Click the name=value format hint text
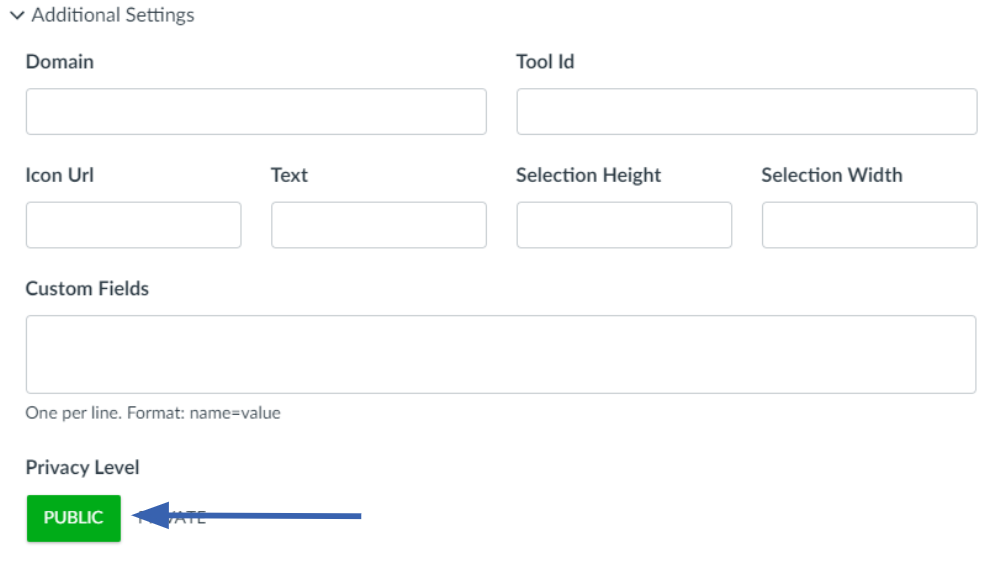 (x=153, y=413)
